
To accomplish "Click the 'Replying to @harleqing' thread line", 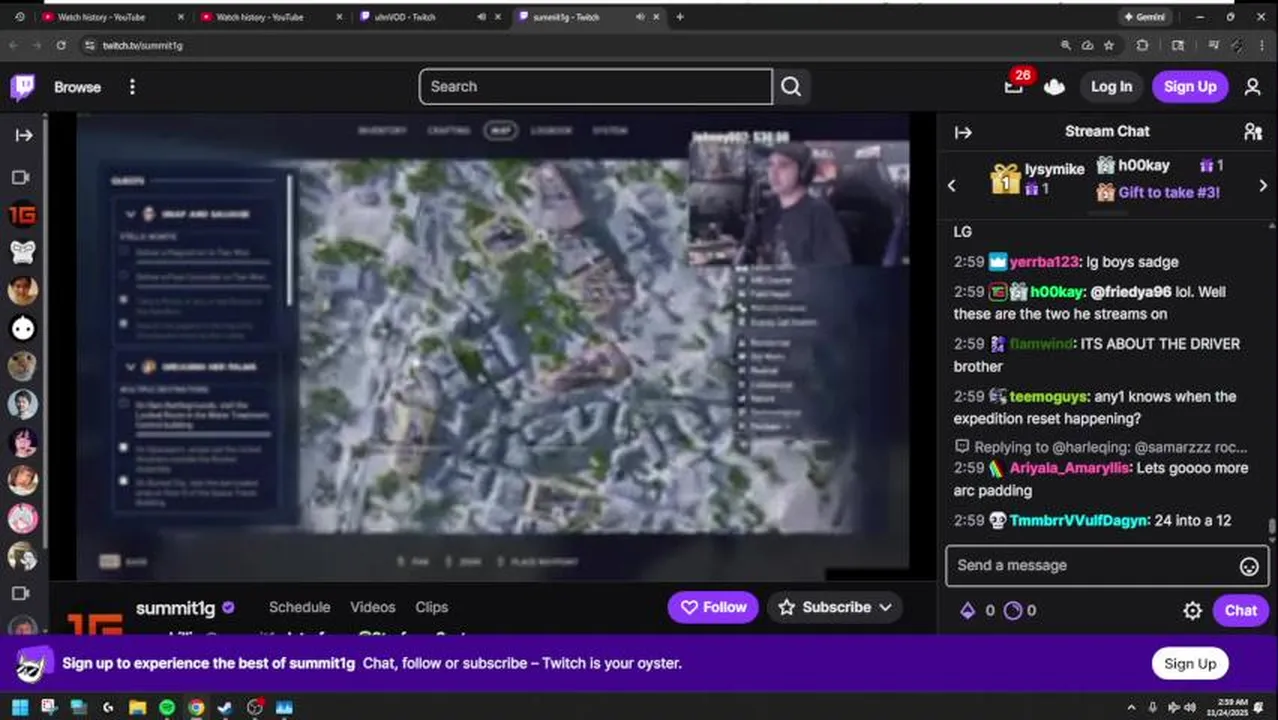I will point(1101,447).
